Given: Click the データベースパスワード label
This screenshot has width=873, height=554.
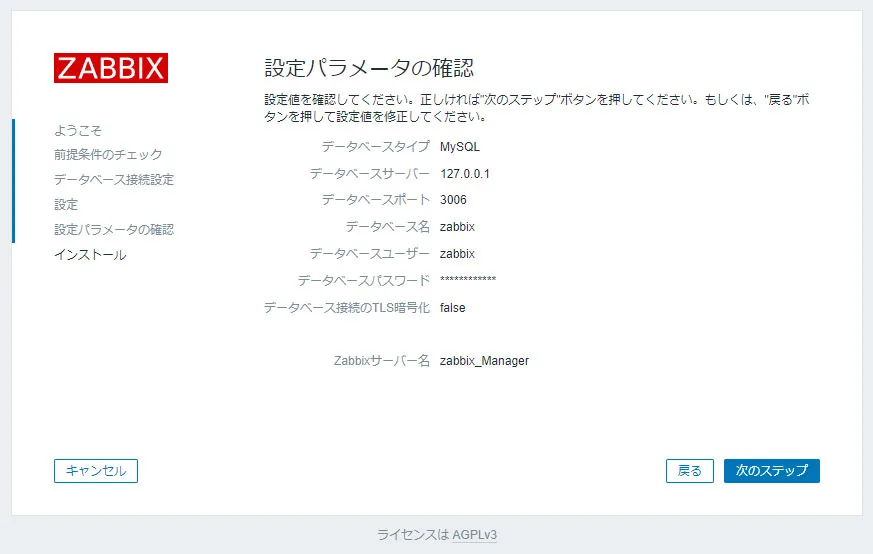Looking at the screenshot, I should pyautogui.click(x=364, y=281).
